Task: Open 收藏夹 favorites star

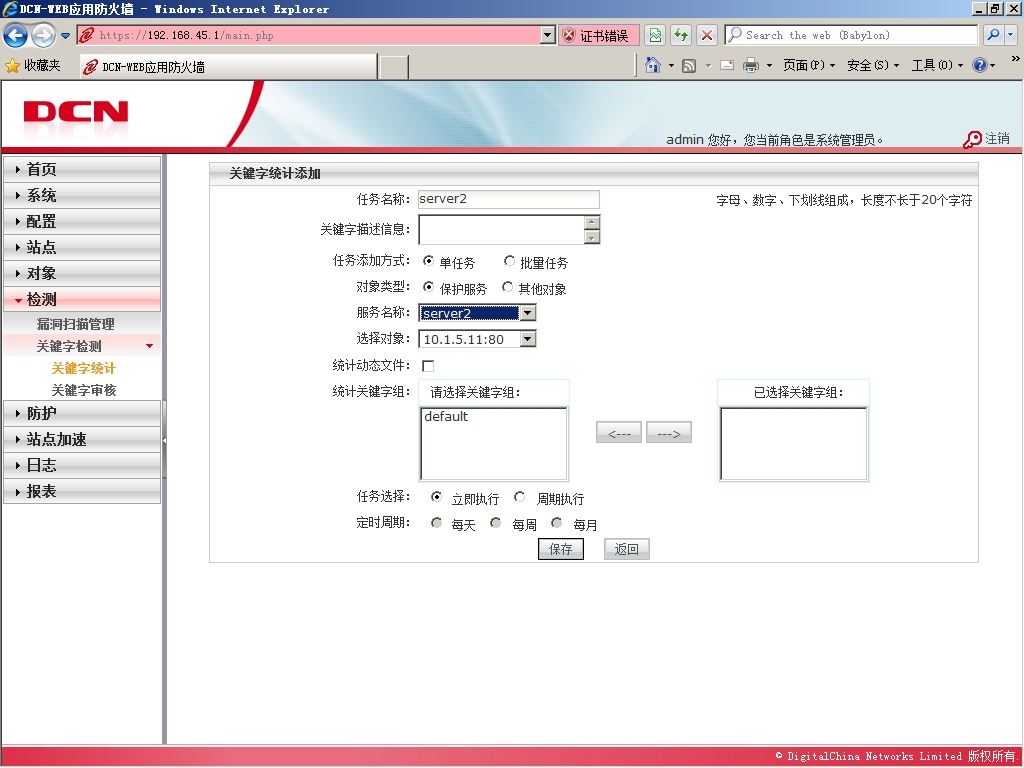Action: [33, 65]
